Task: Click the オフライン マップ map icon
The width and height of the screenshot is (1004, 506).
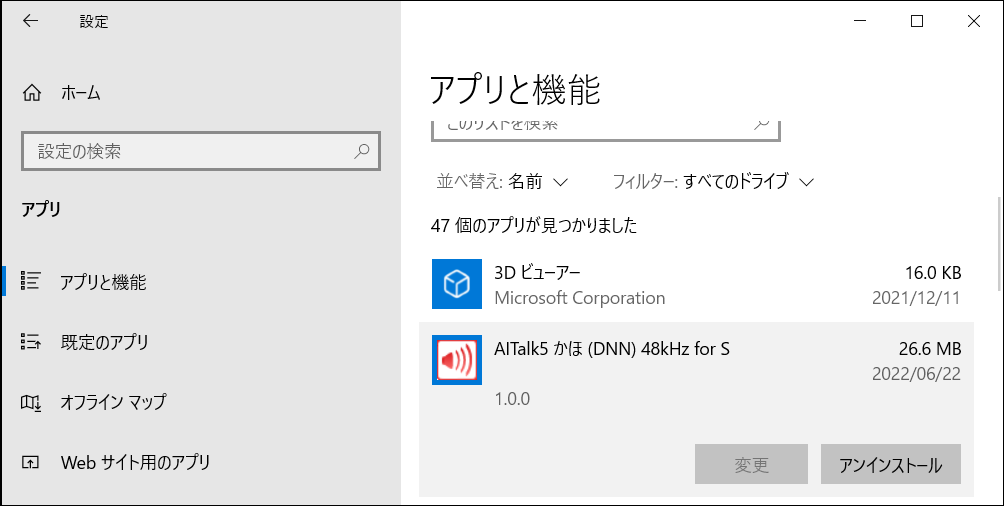Action: point(31,402)
